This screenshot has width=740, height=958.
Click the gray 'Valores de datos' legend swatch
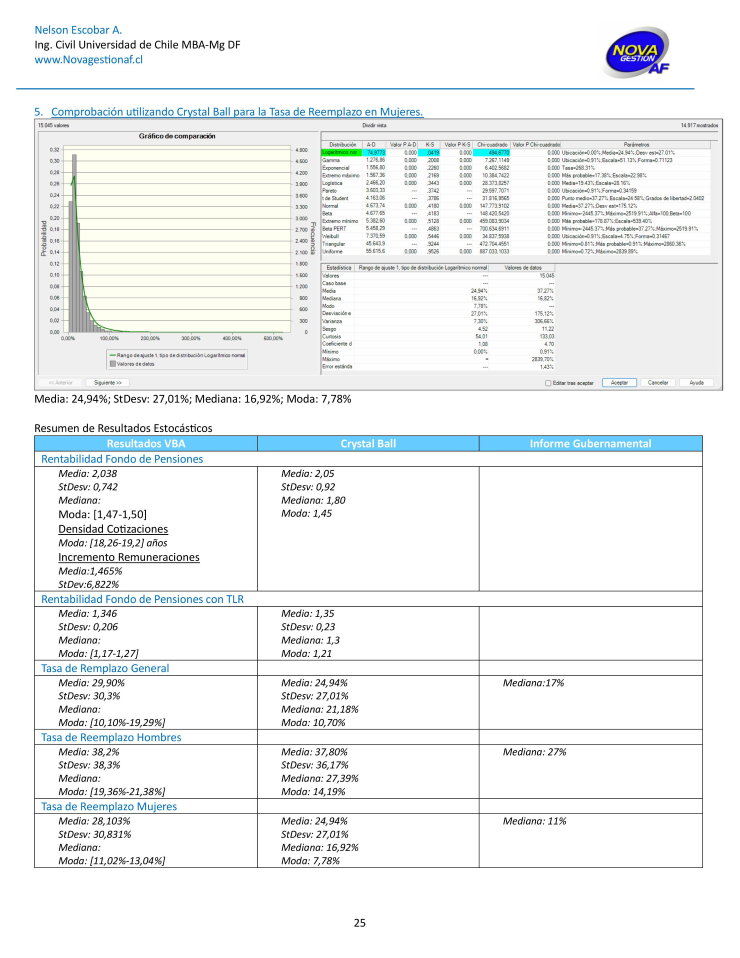click(100, 364)
